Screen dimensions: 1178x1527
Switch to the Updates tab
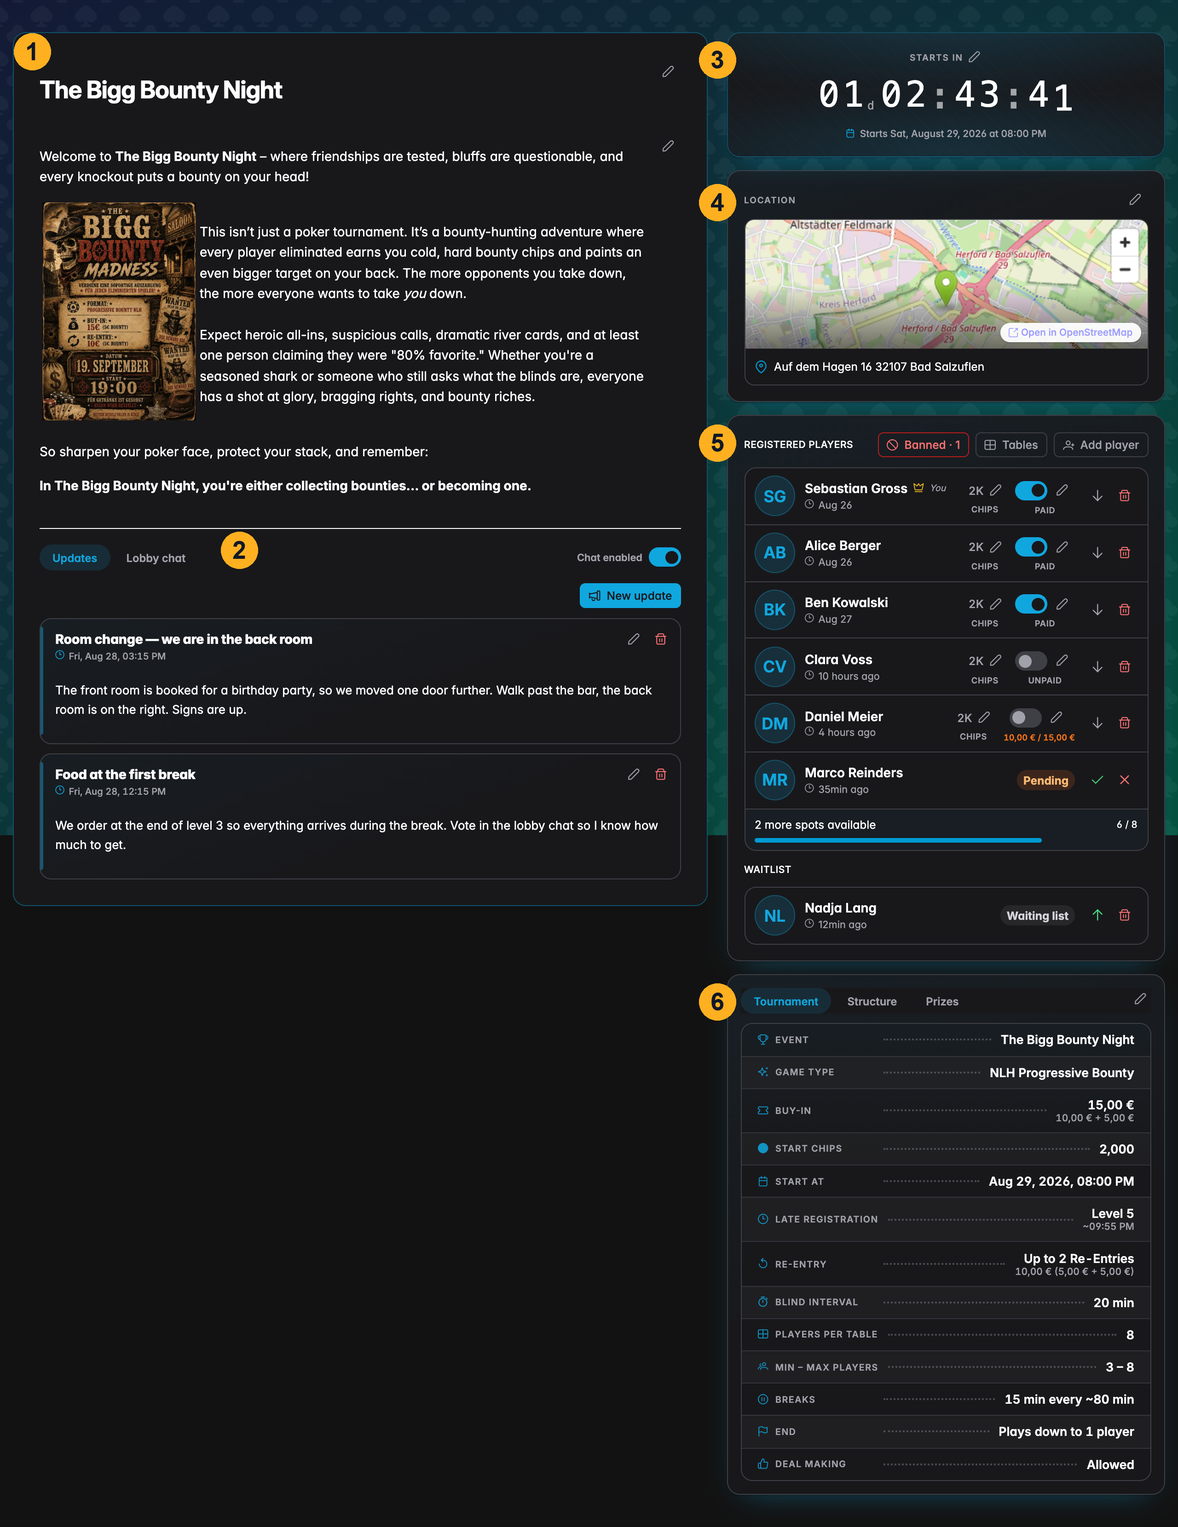[75, 558]
